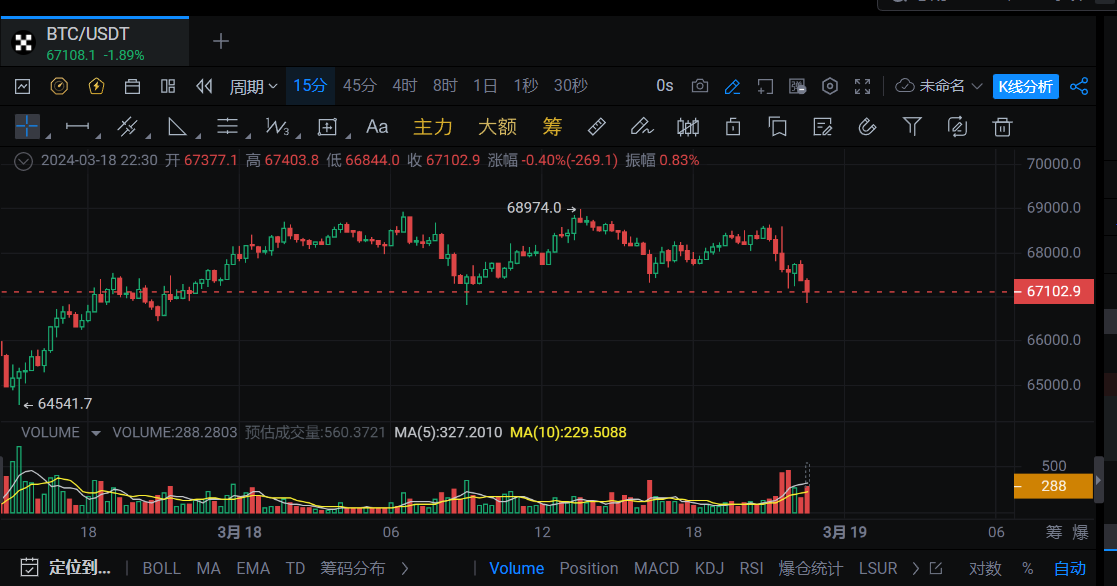Switch to the 4时 timeframe
Image resolution: width=1117 pixels, height=586 pixels.
[405, 86]
